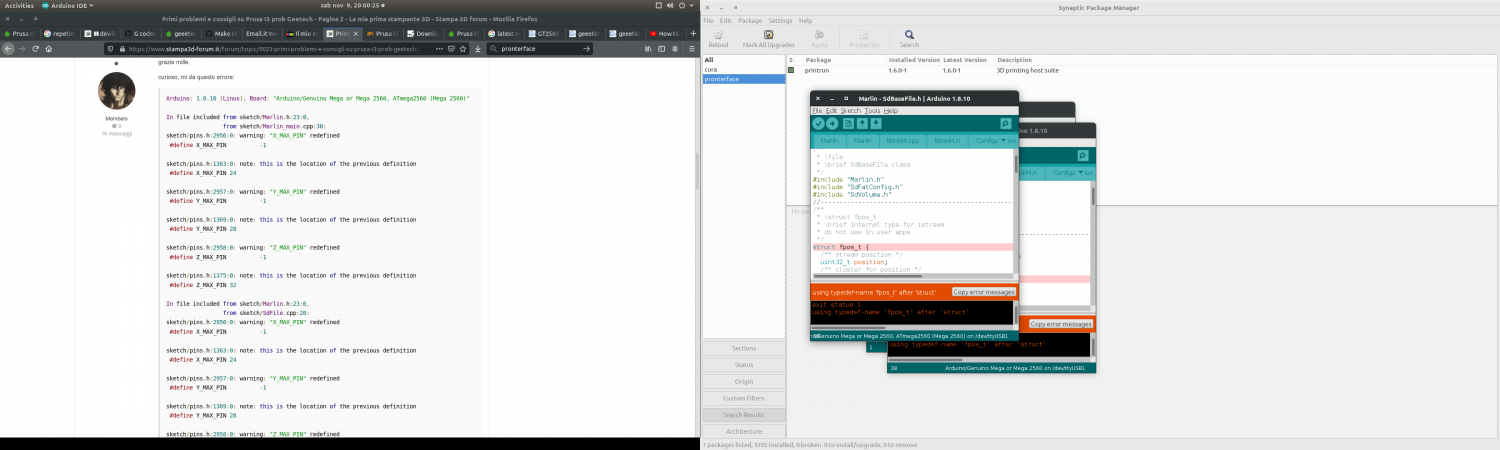Copy error messages in rear Arduino window

(x=1061, y=324)
